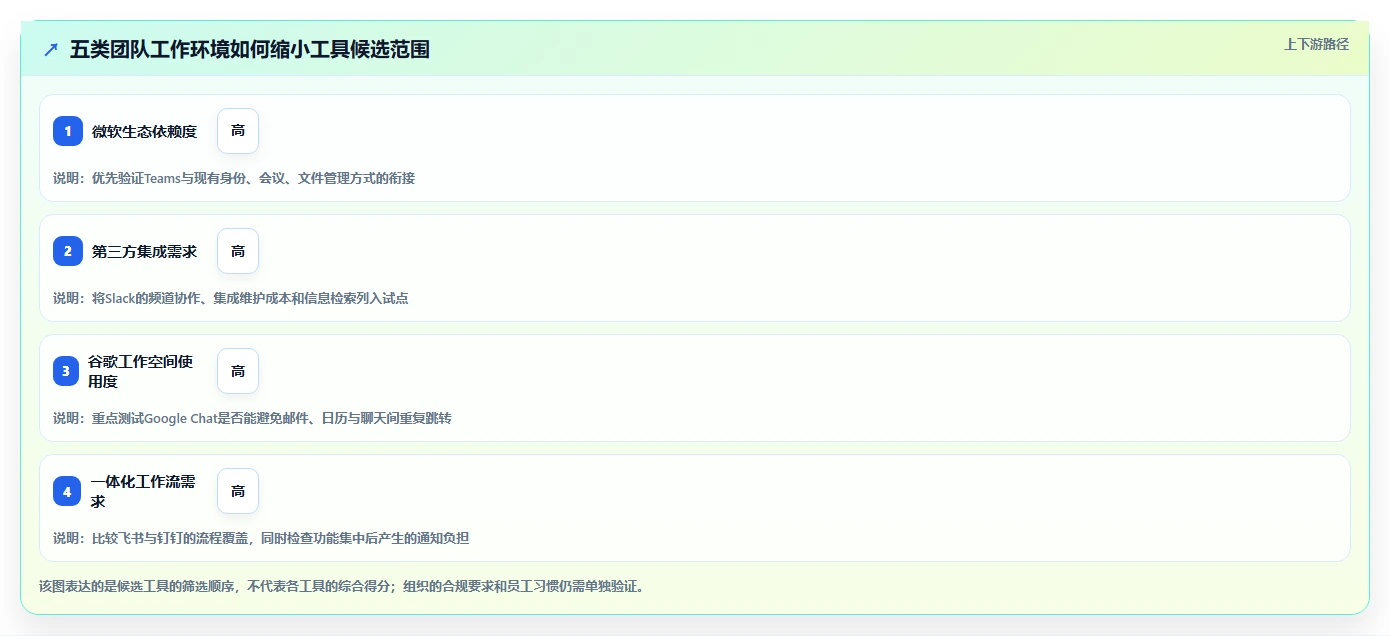Image resolution: width=1390 pixels, height=636 pixels.
Task: Click the 高 tag next to 一体化工作流需求
Action: pyautogui.click(x=238, y=491)
